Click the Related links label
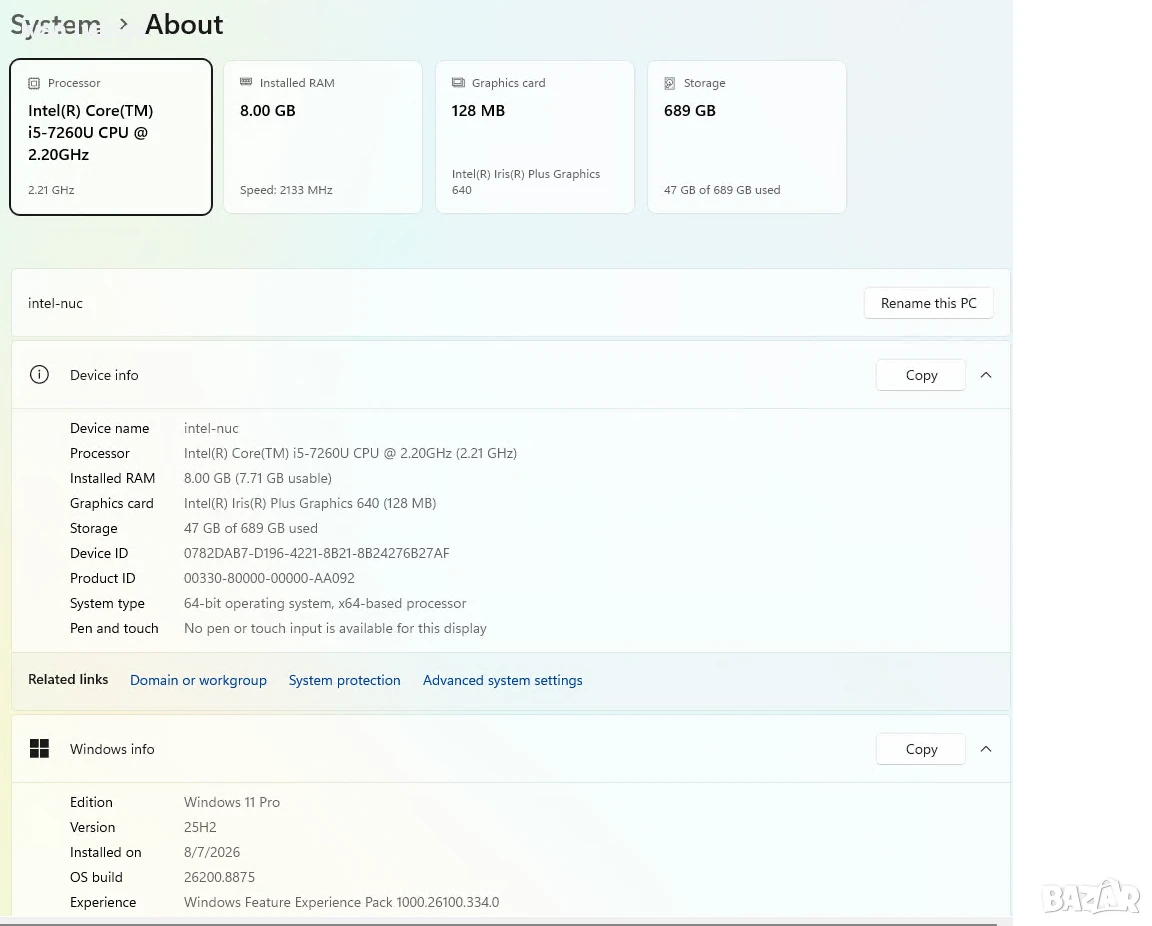 coord(68,679)
